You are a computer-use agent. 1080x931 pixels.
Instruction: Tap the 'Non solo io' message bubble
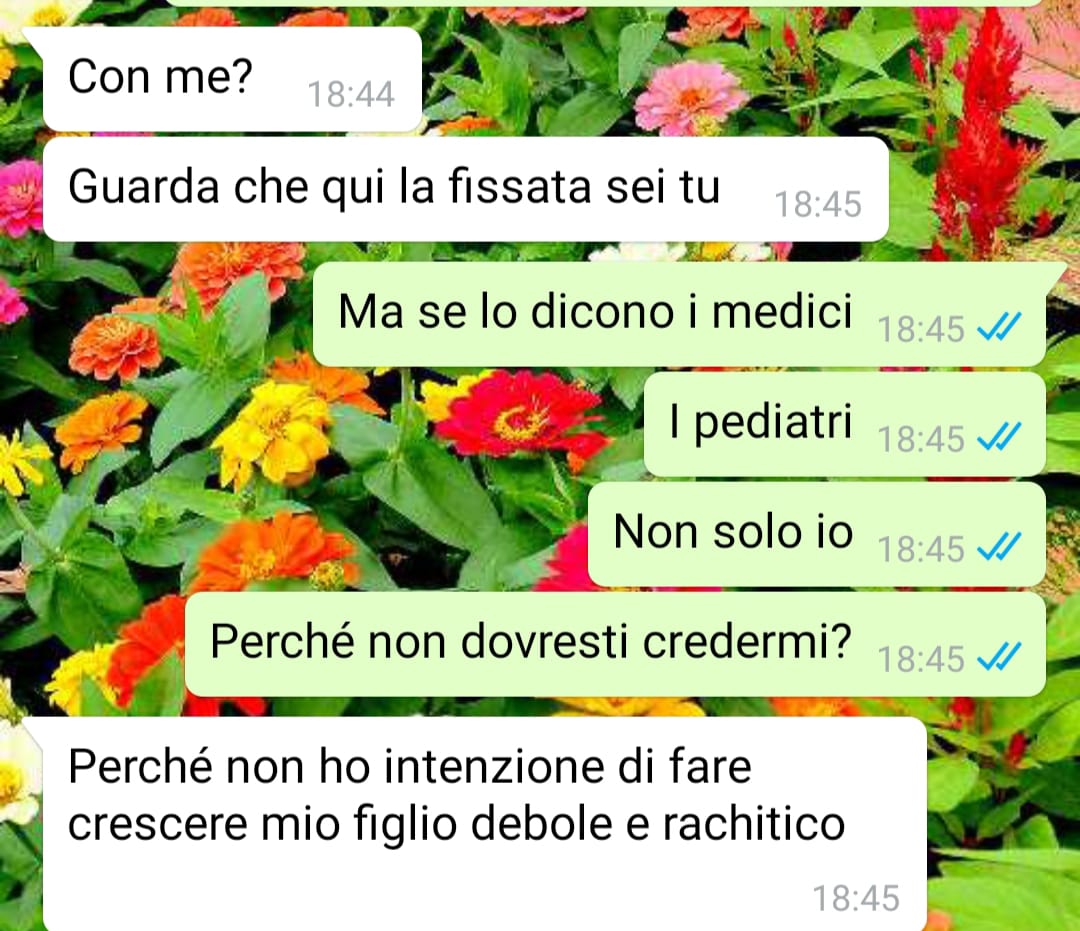(817, 534)
